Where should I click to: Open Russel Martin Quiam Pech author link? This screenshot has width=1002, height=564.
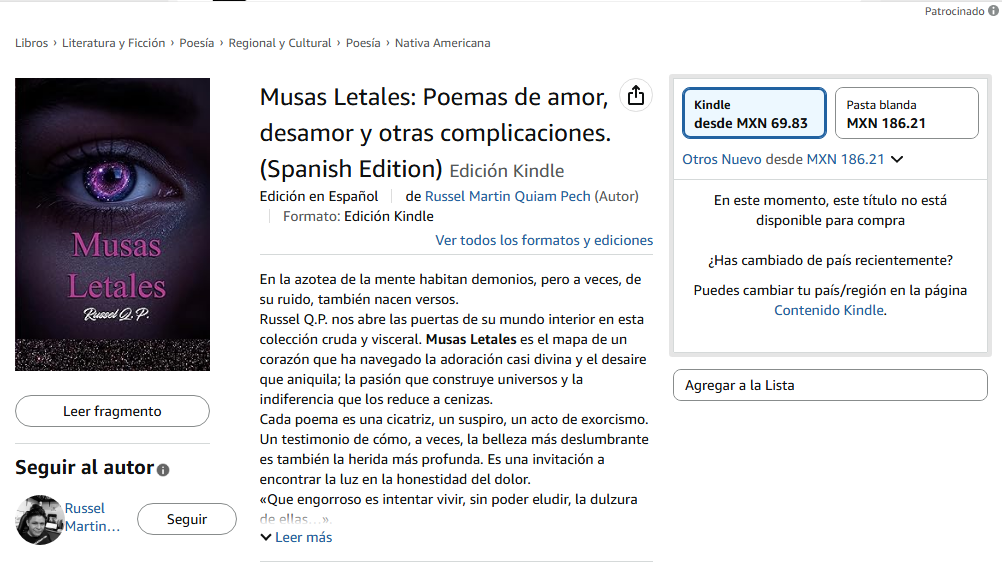[507, 196]
